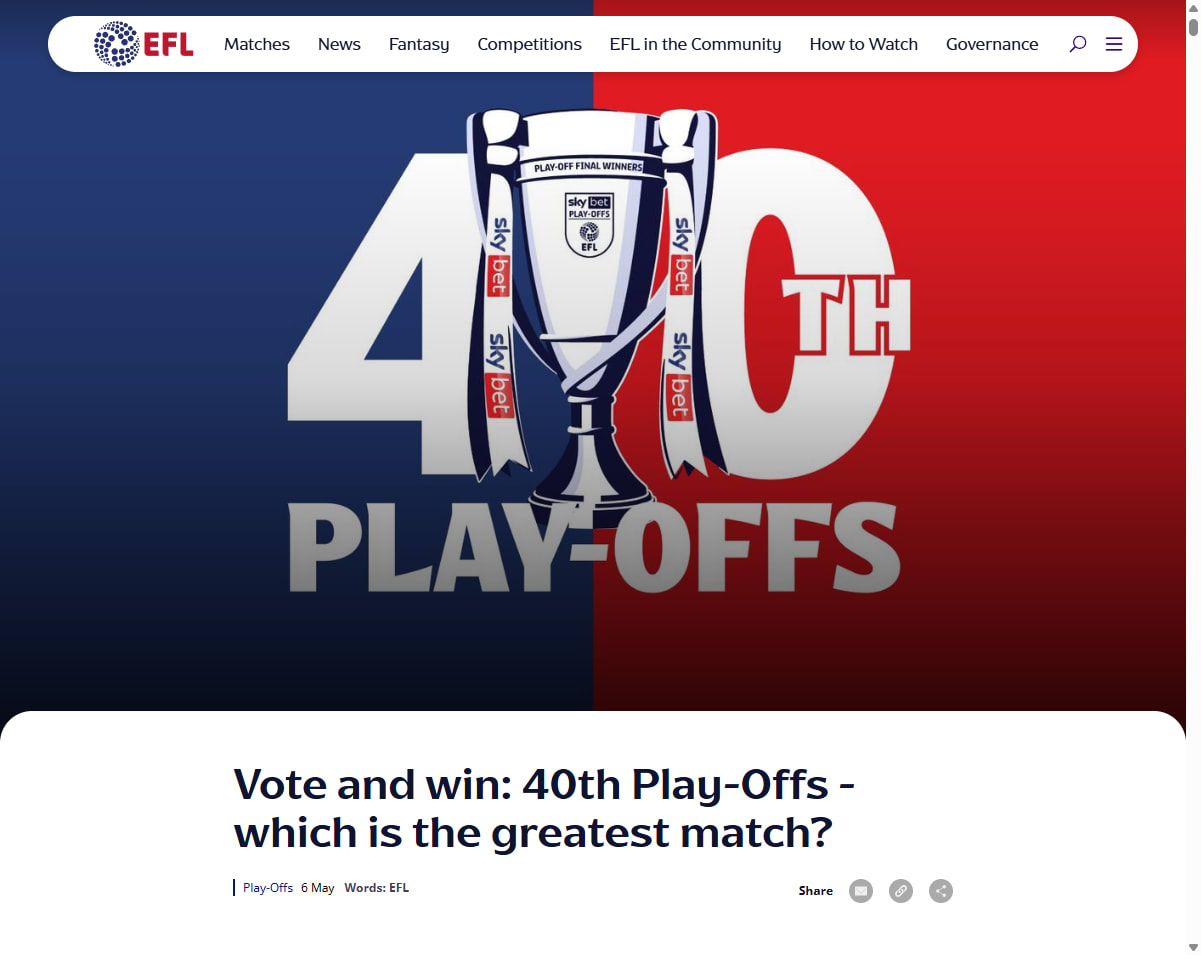Open the search magnifier icon
Screen dimensions: 1201x955
coord(1077,44)
